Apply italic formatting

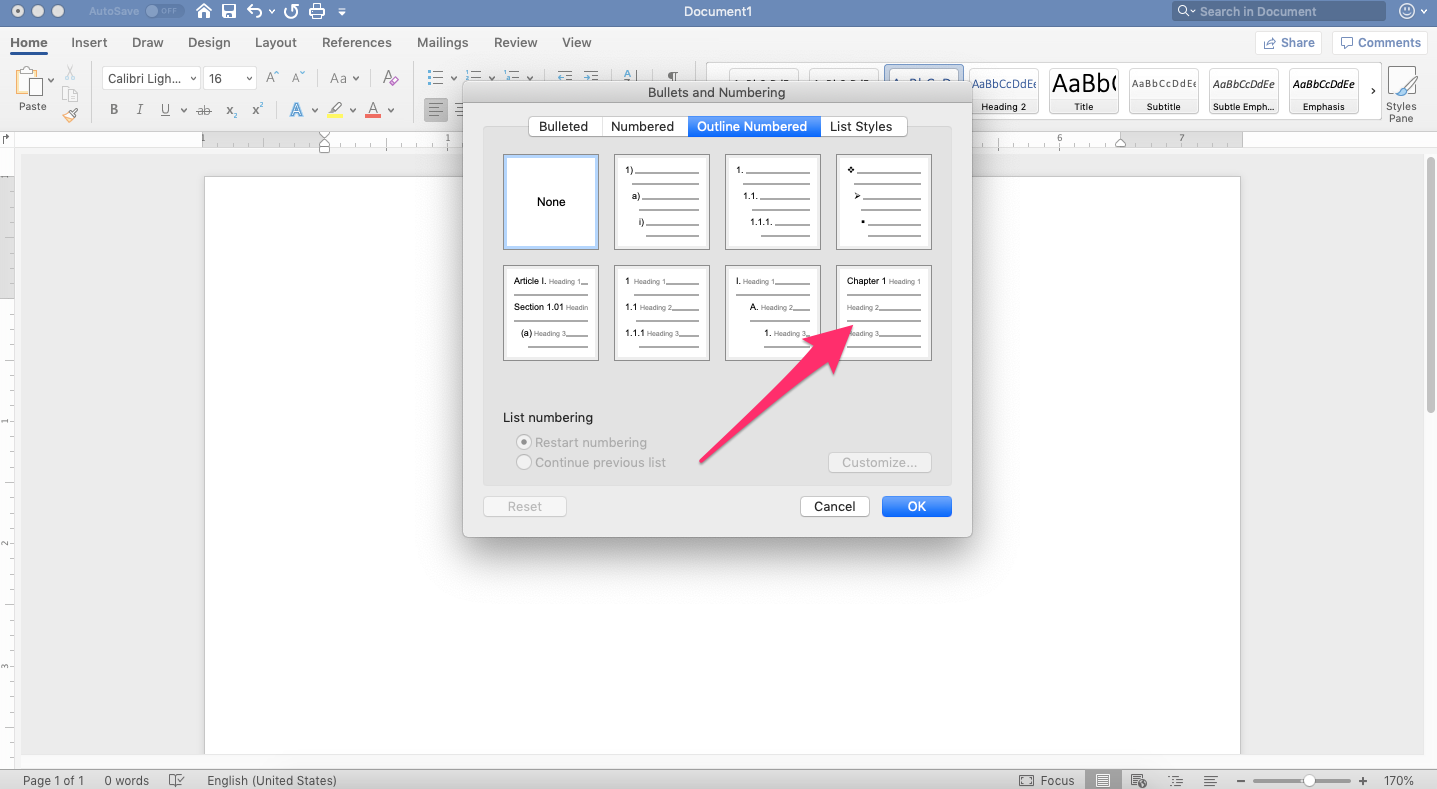(140, 110)
